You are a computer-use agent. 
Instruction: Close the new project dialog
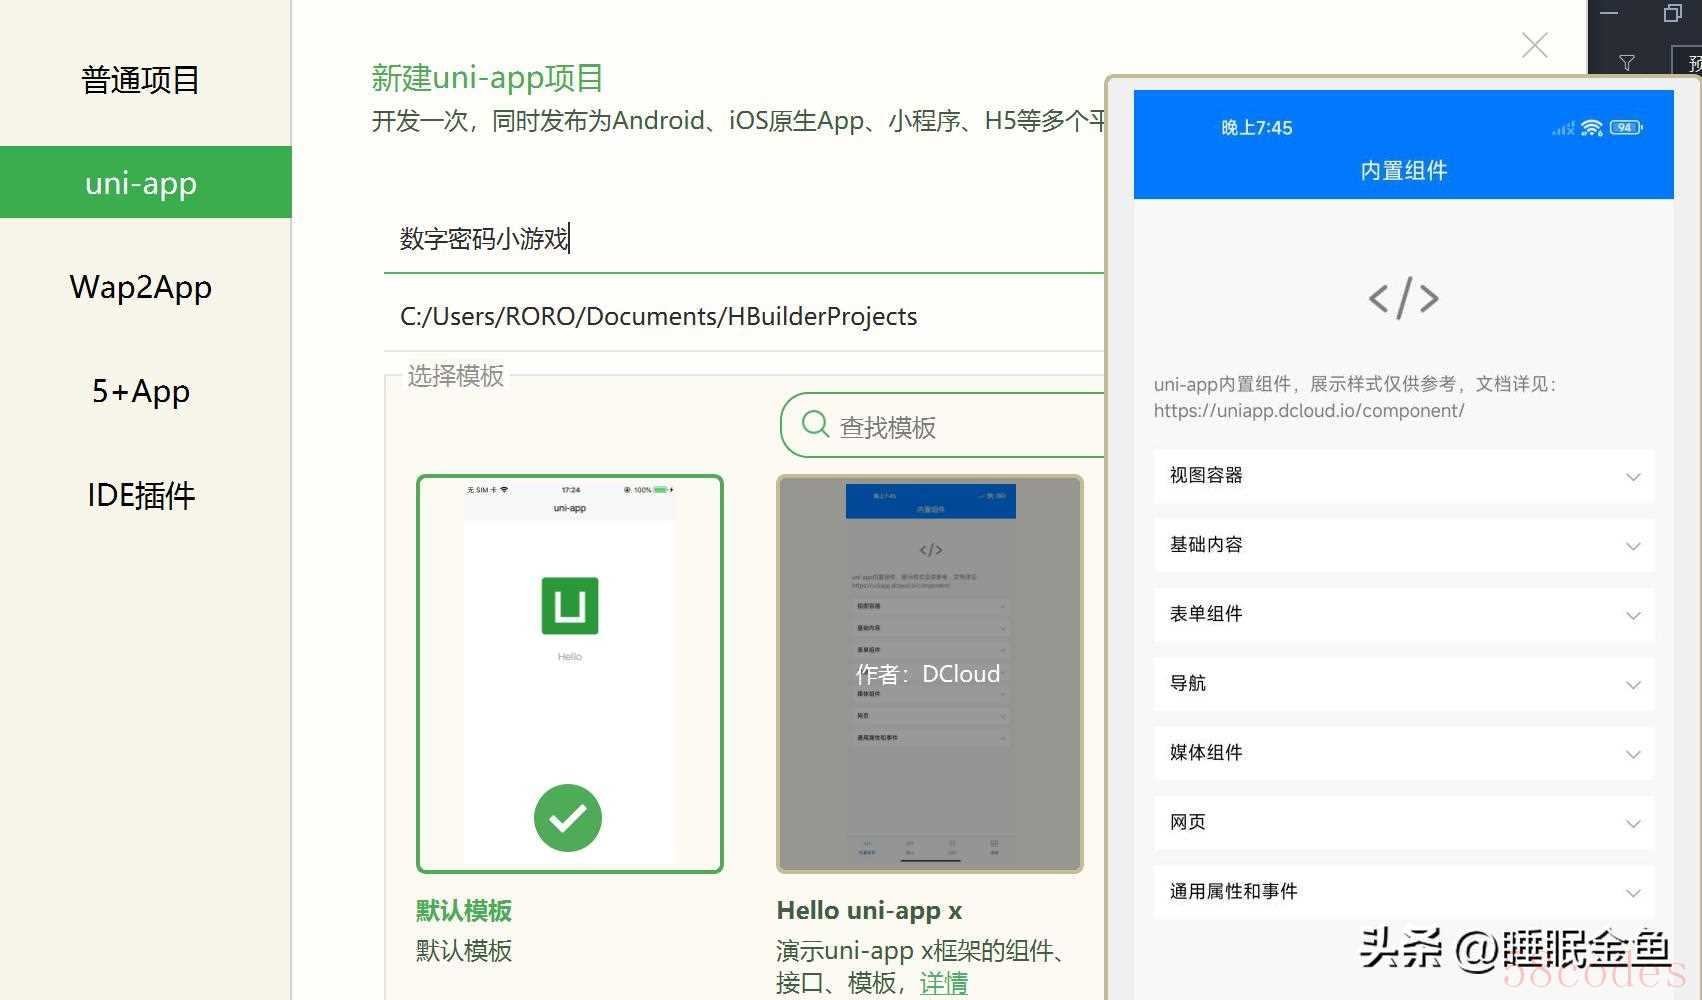(1534, 45)
